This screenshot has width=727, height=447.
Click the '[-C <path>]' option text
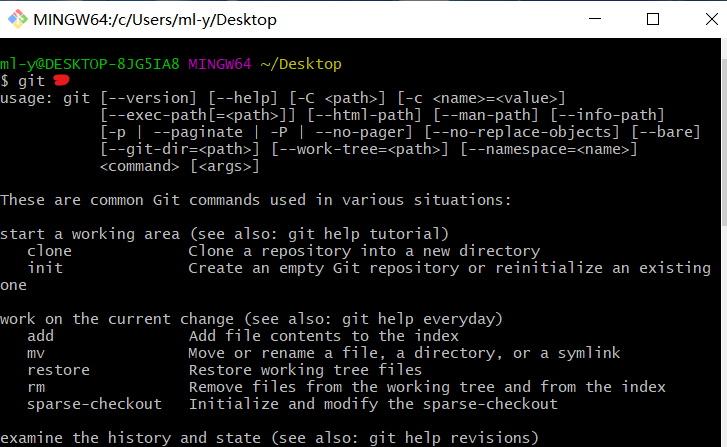click(x=337, y=98)
